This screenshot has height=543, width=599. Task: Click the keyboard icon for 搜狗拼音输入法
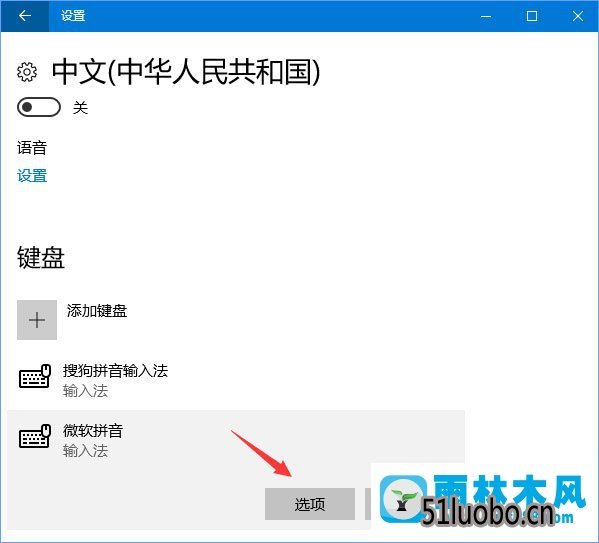coord(35,376)
